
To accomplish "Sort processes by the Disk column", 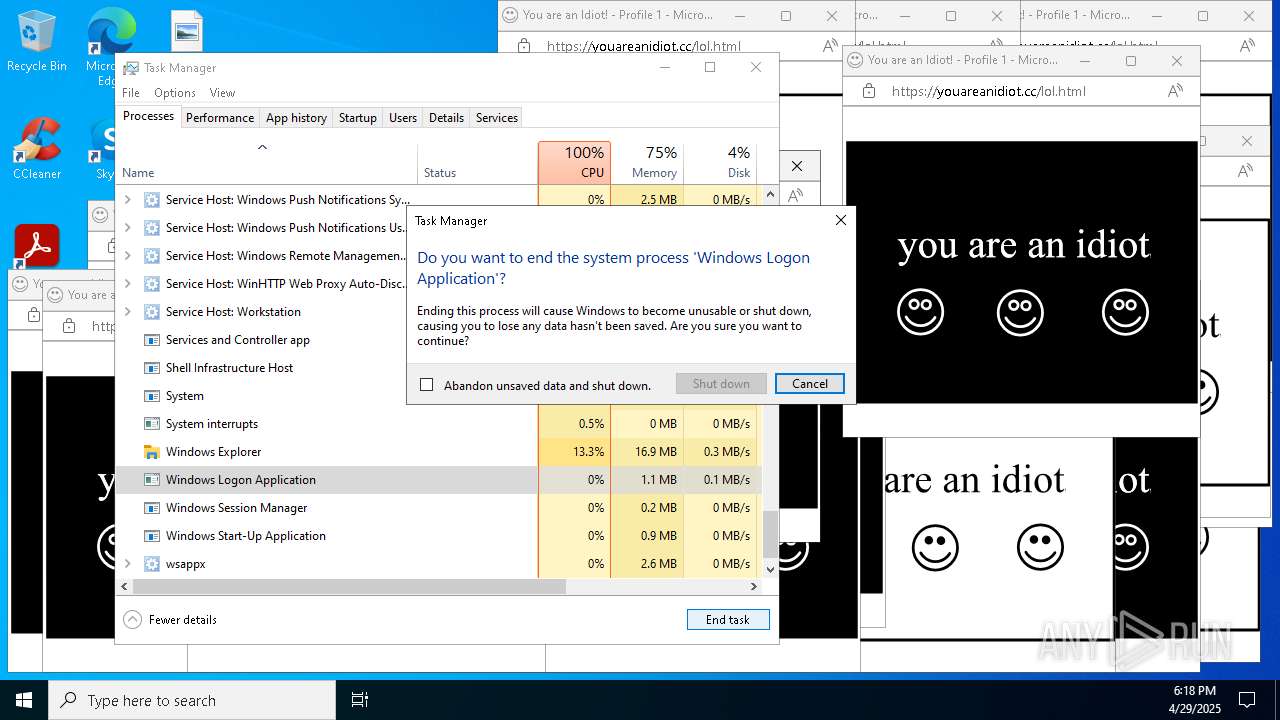I will click(x=720, y=163).
